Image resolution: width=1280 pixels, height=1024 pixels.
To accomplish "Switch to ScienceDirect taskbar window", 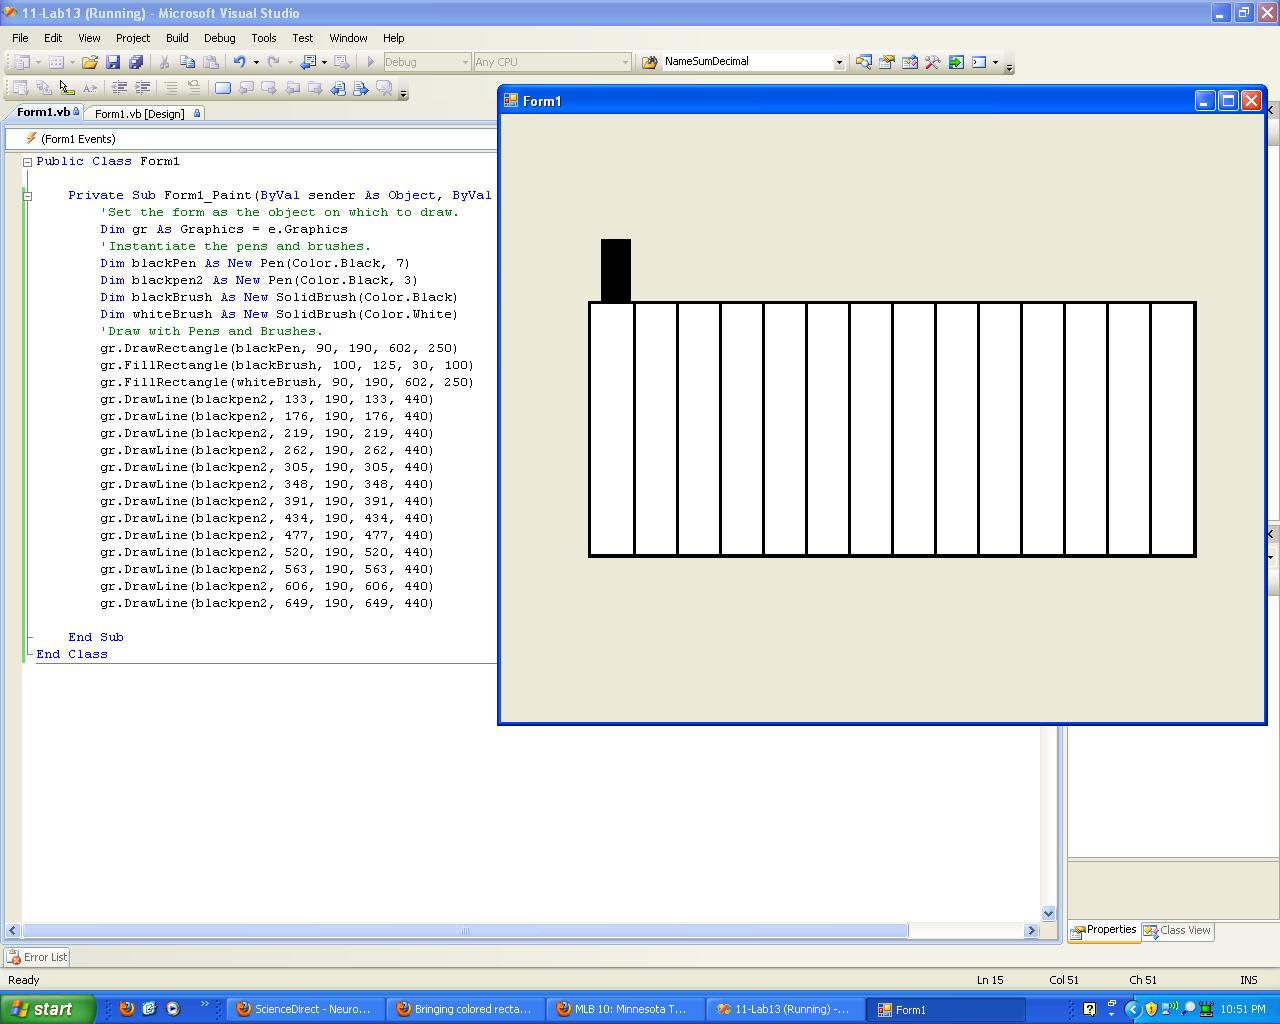I will tap(304, 1009).
